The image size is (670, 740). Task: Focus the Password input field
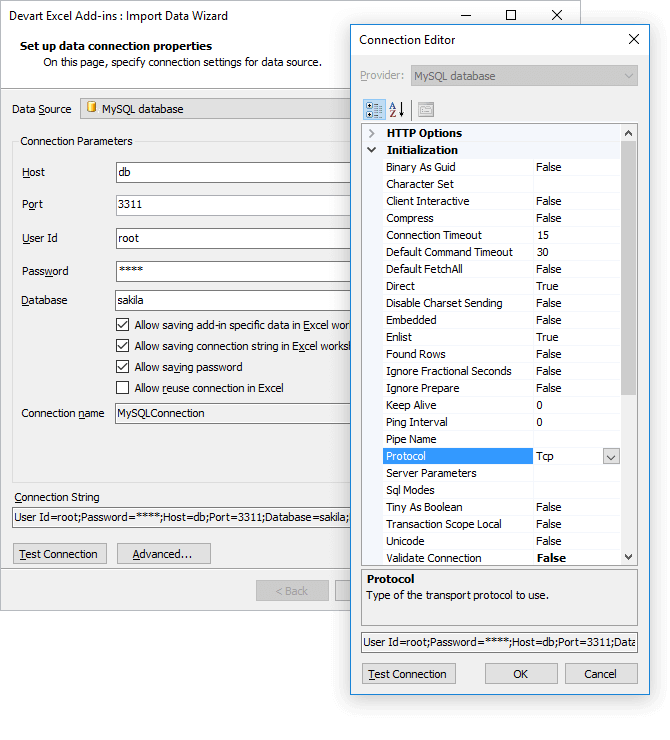[x=233, y=271]
